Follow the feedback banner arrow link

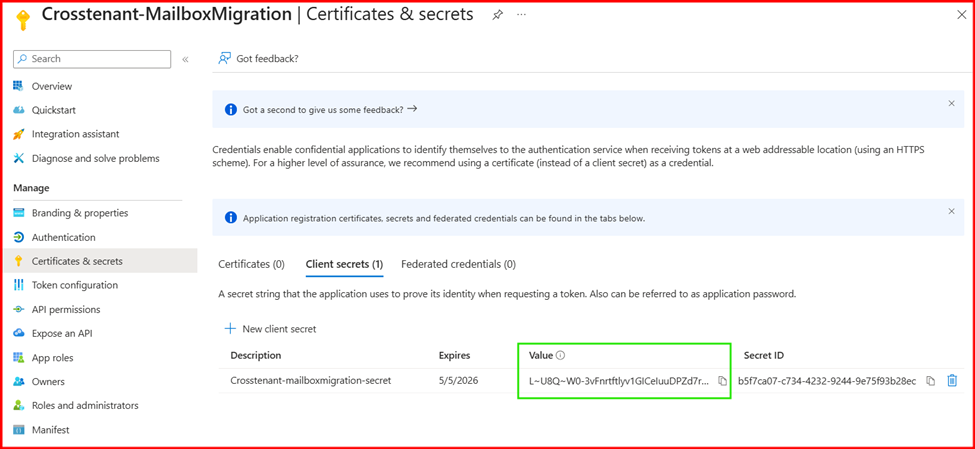(413, 109)
